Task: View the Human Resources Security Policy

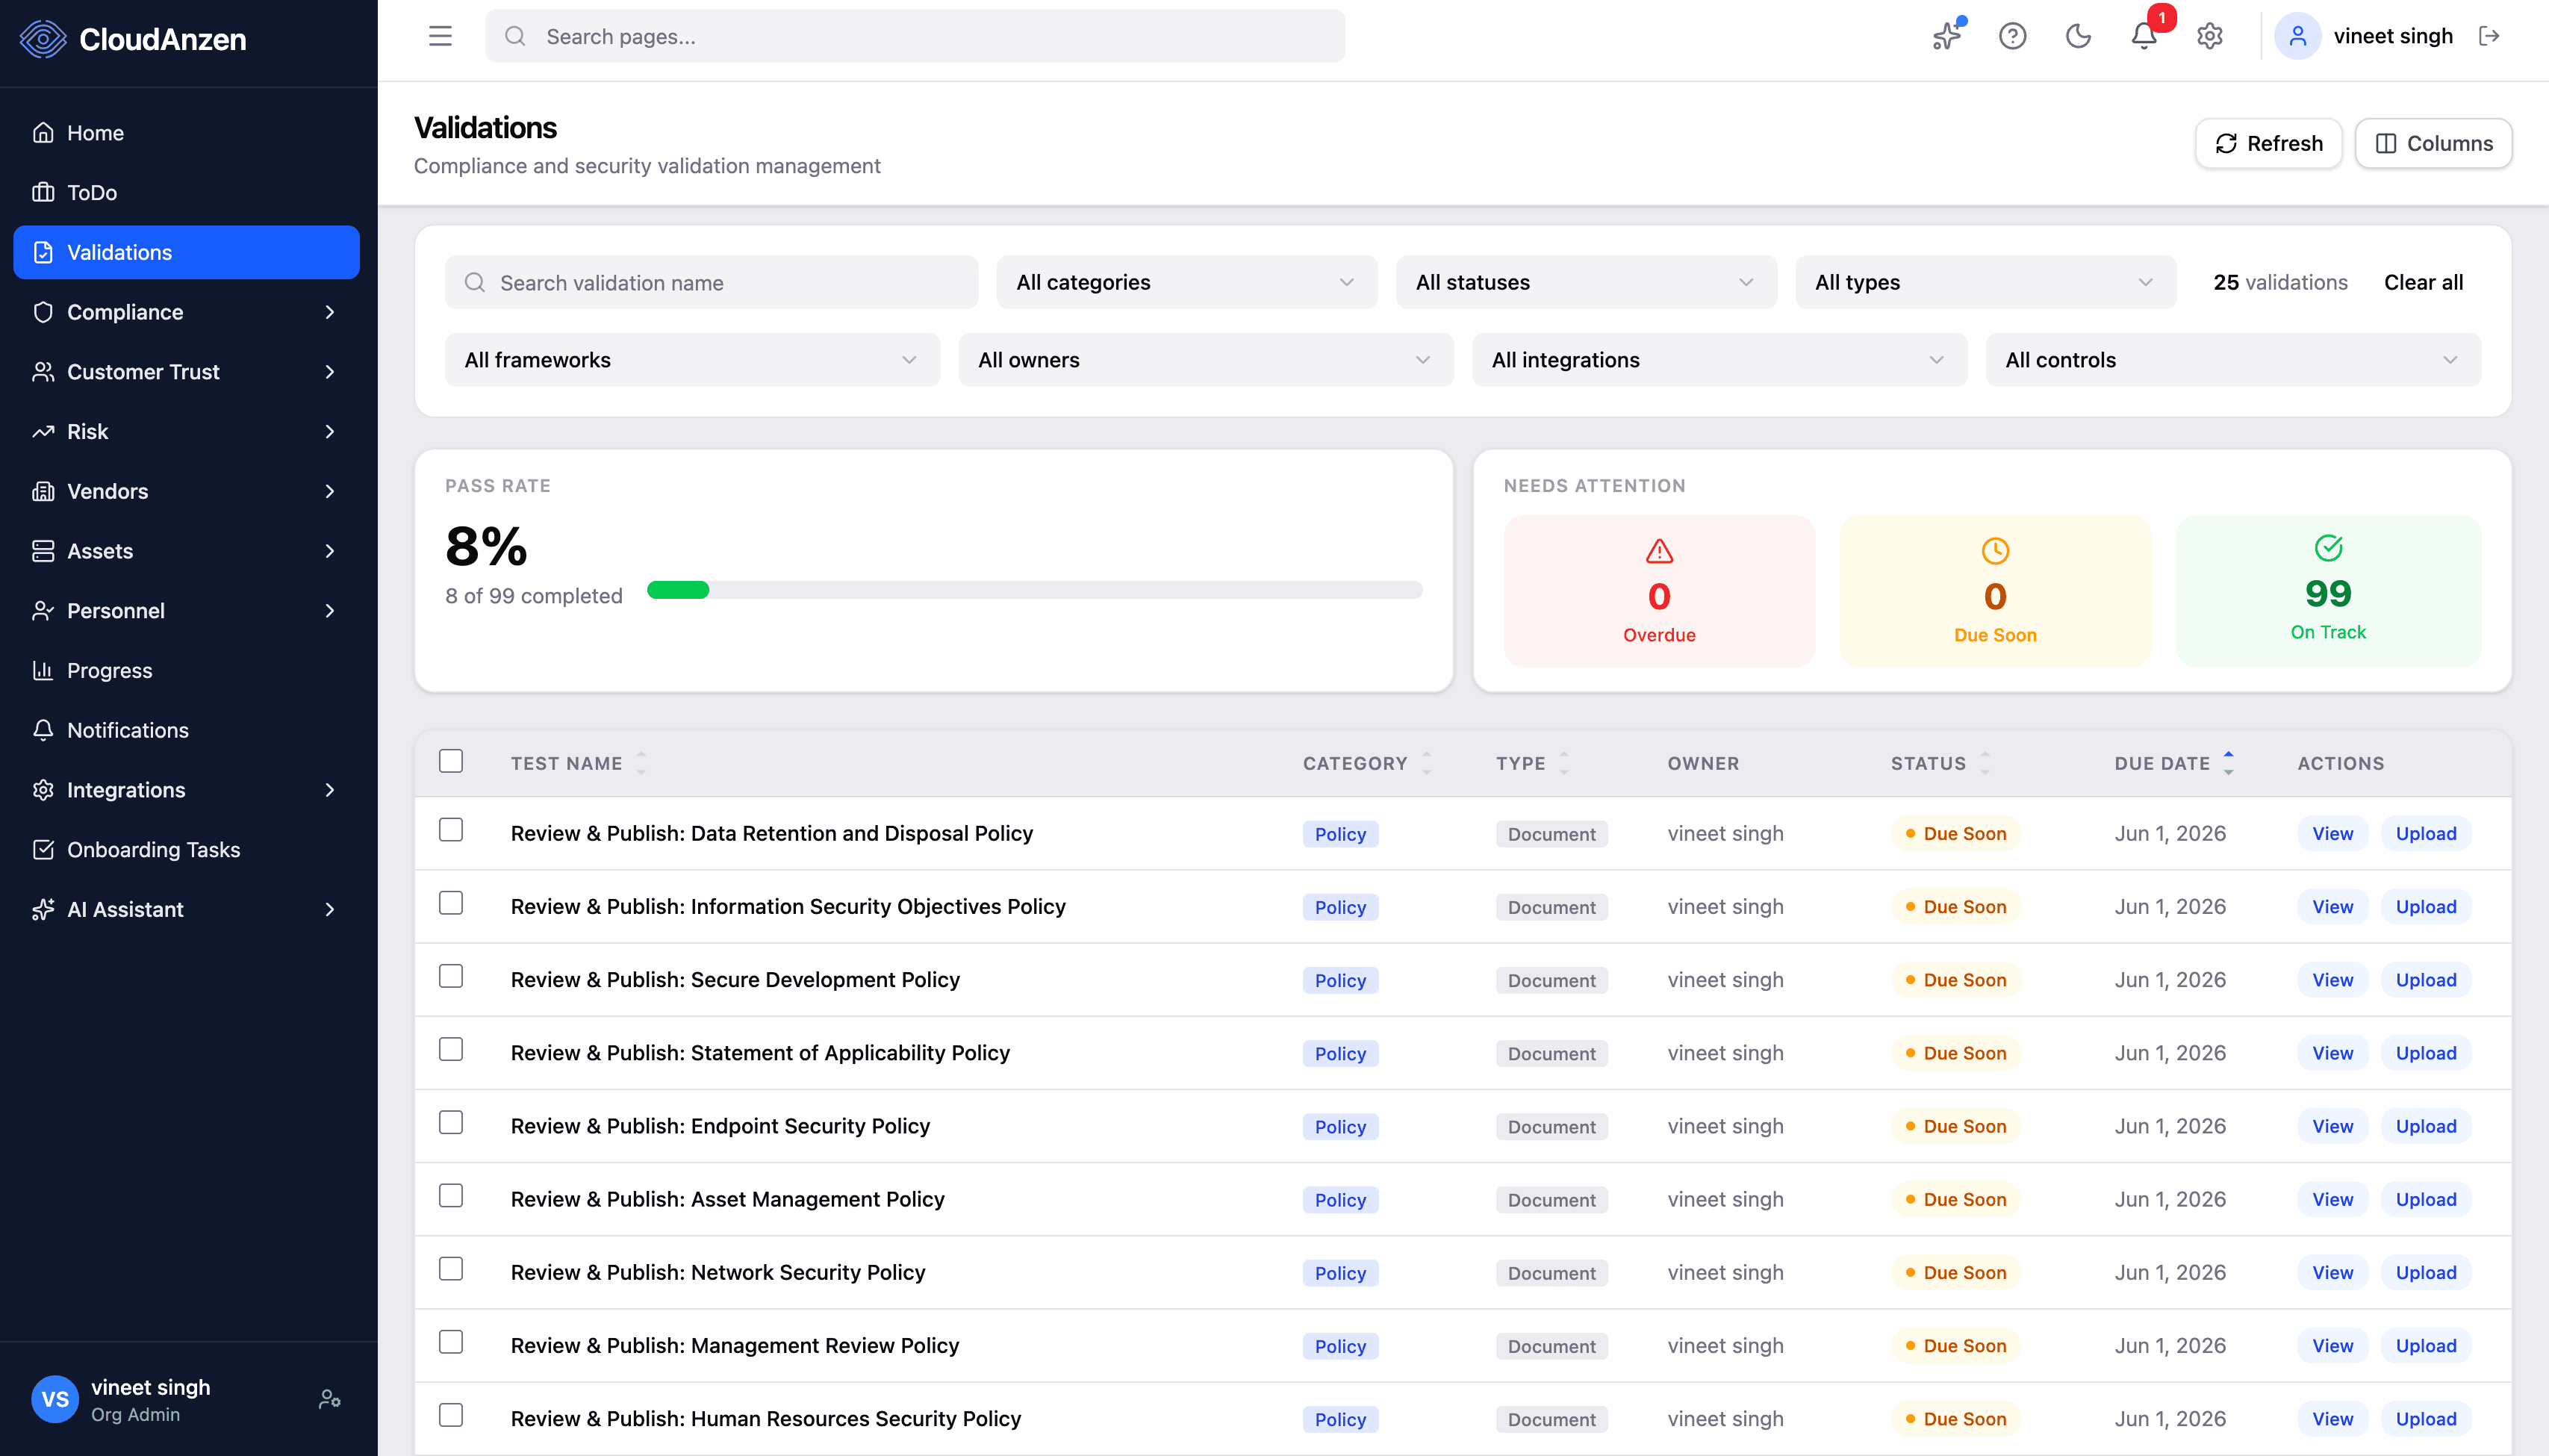Action: [2332, 1419]
